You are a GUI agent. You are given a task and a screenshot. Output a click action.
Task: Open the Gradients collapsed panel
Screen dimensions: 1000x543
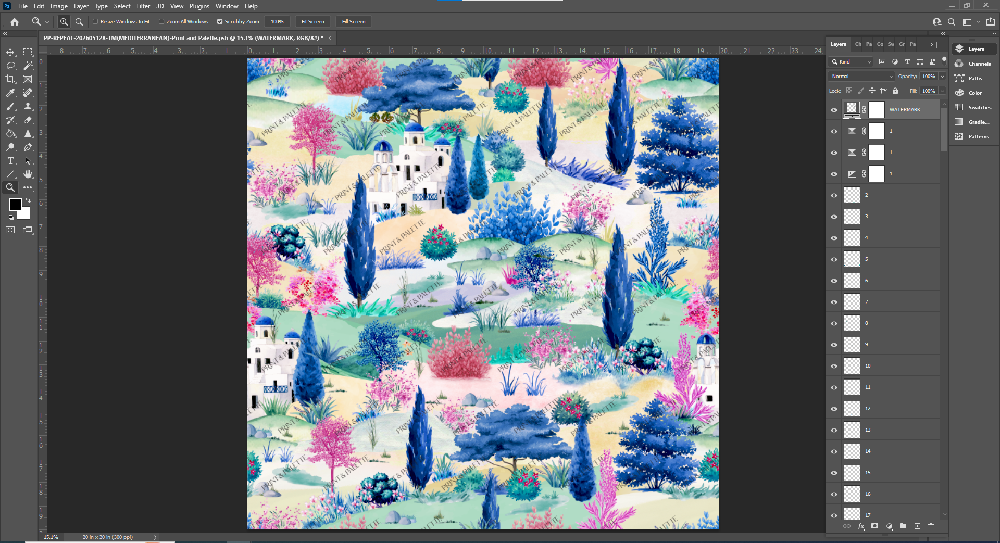(x=973, y=122)
